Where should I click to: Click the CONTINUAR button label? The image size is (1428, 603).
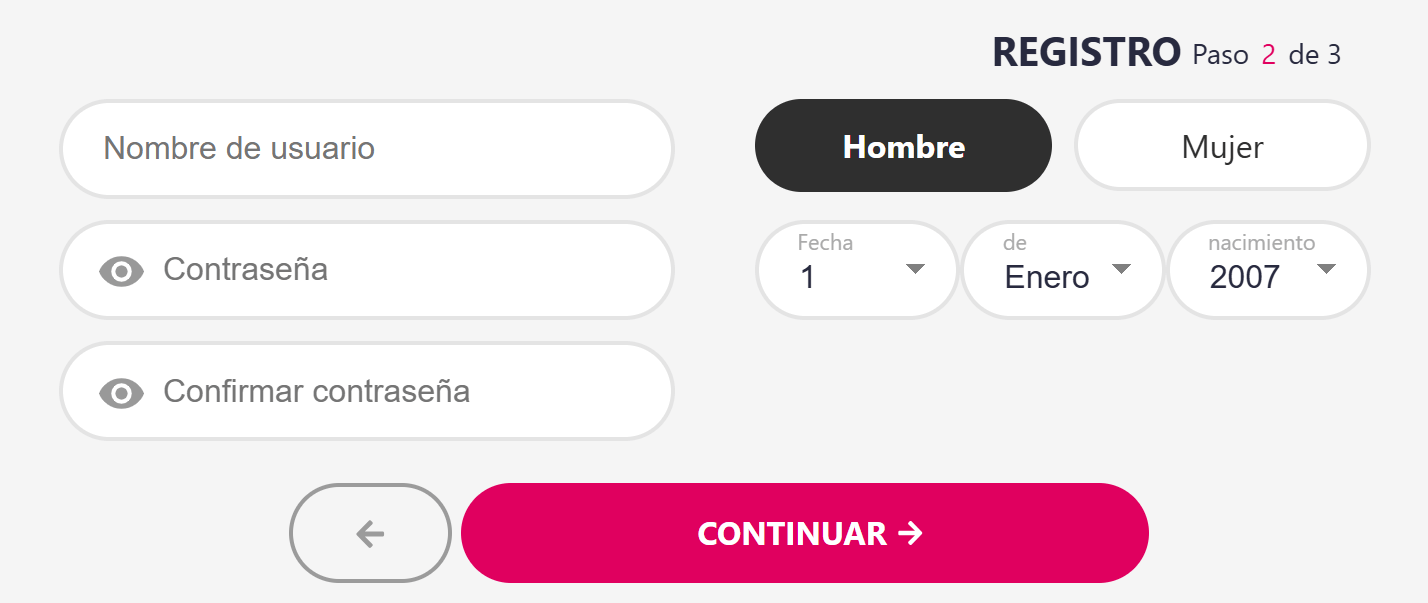(792, 534)
